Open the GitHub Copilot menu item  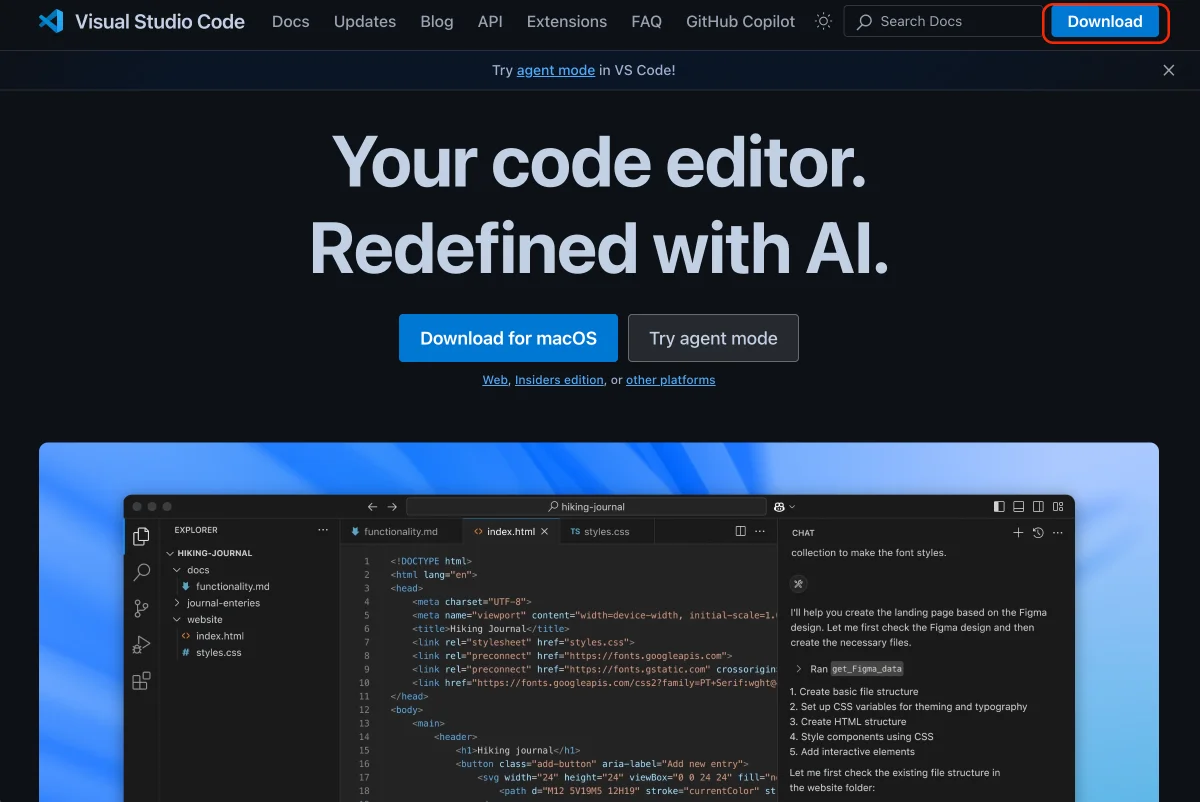coord(741,21)
